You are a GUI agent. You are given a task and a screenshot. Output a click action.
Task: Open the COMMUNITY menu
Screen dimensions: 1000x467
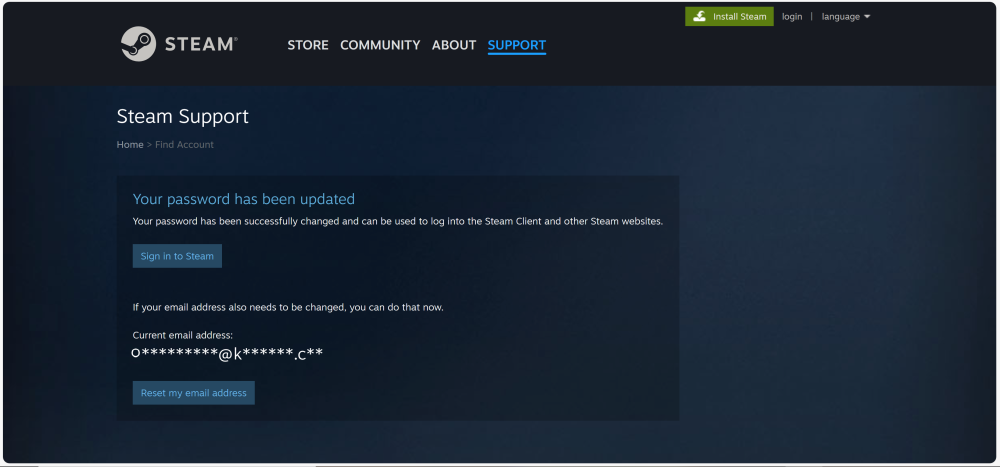[380, 45]
